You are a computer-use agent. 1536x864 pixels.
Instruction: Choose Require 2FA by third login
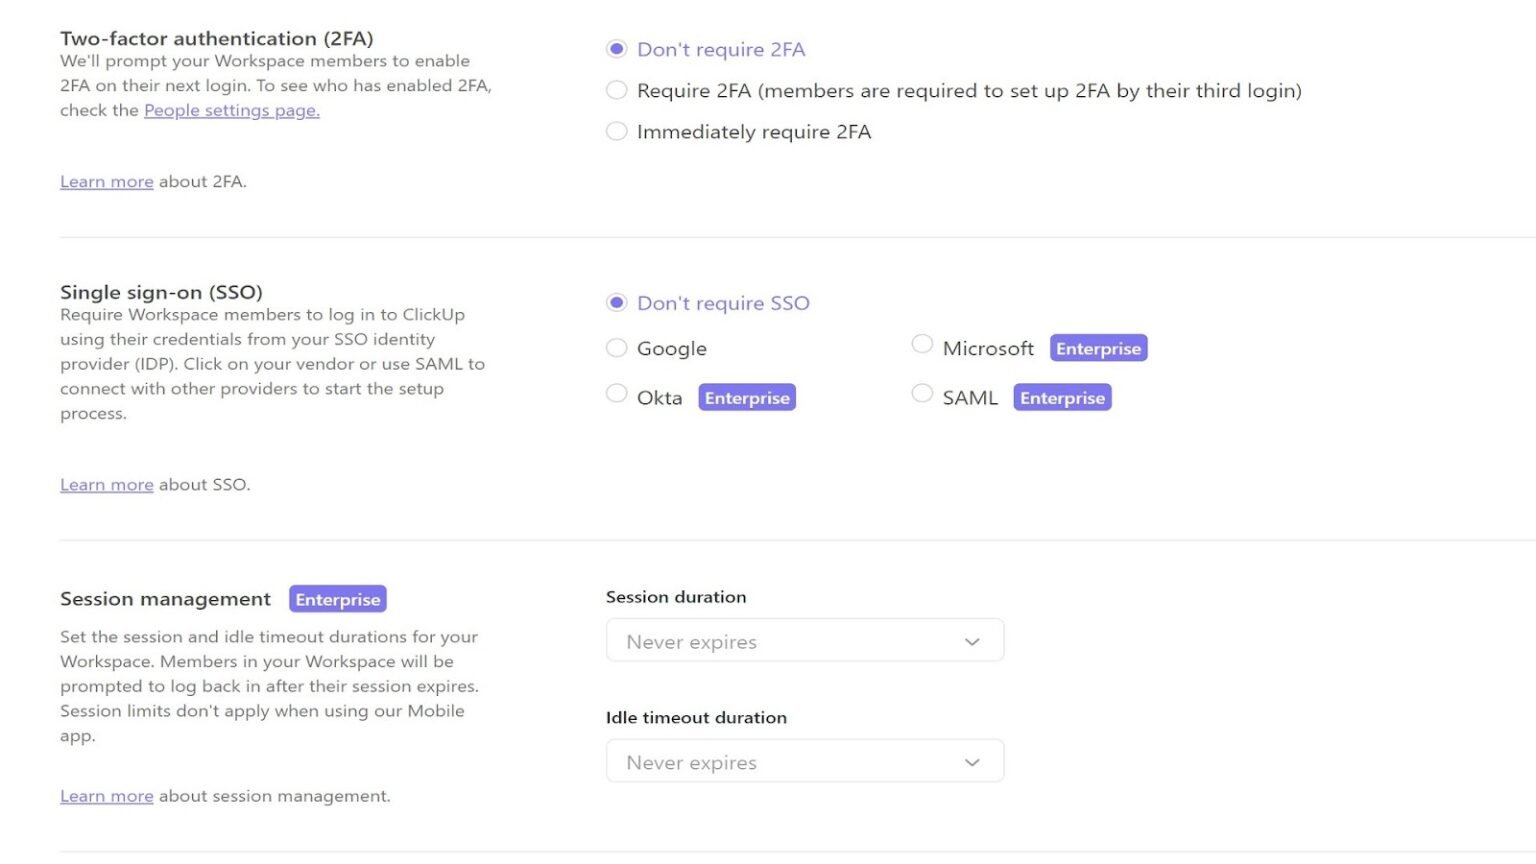tap(617, 90)
